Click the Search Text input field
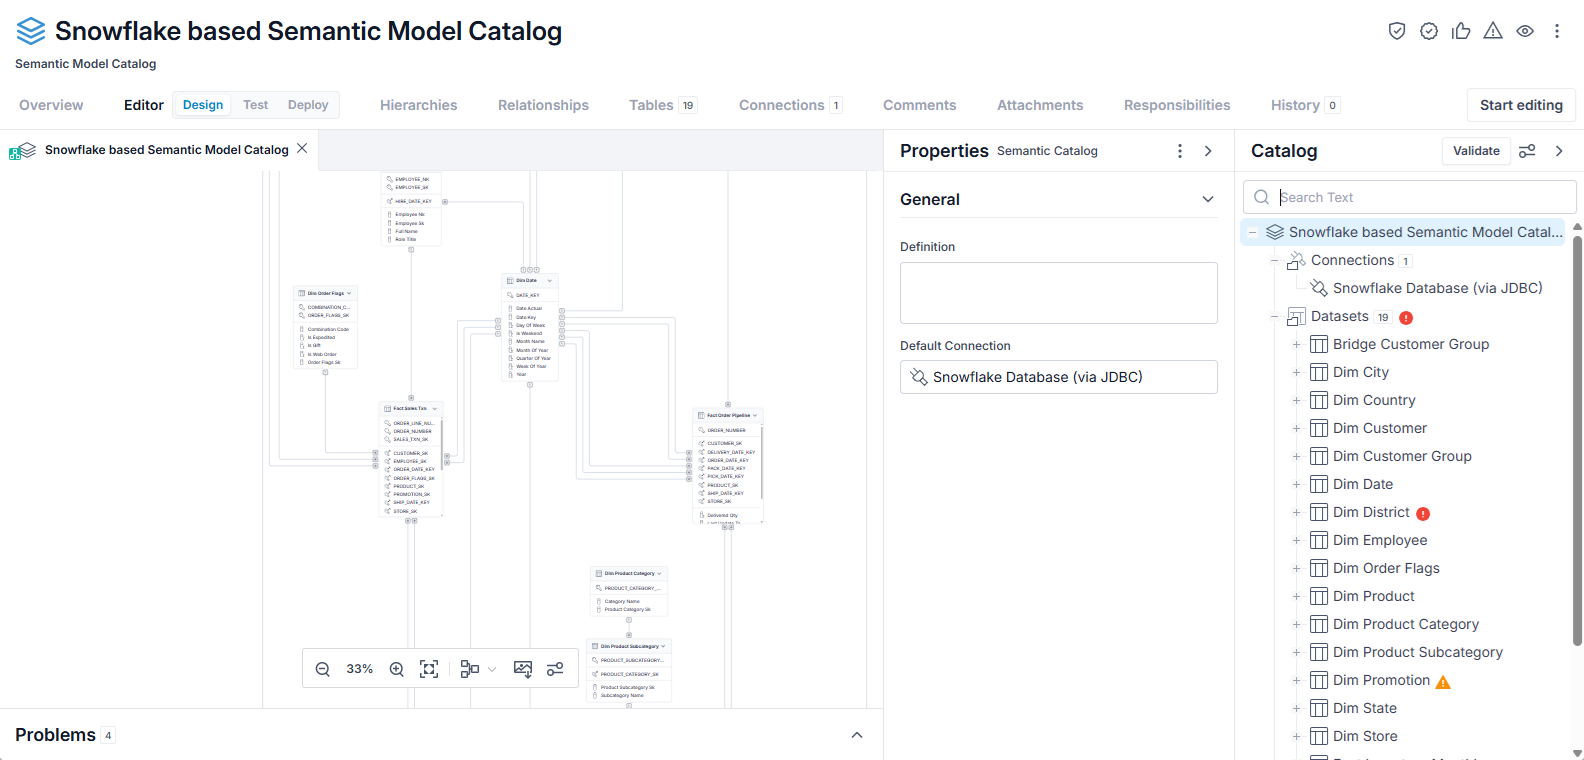This screenshot has width=1584, height=760. click(x=1410, y=197)
